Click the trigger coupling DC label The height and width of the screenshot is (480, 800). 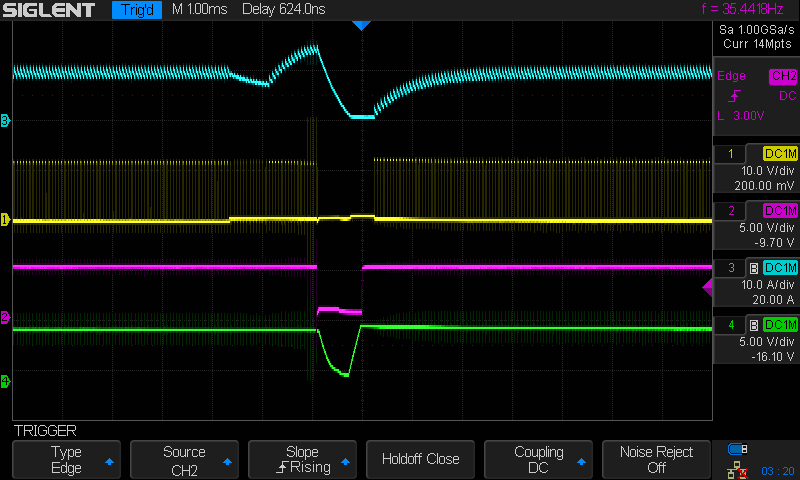click(x=787, y=96)
